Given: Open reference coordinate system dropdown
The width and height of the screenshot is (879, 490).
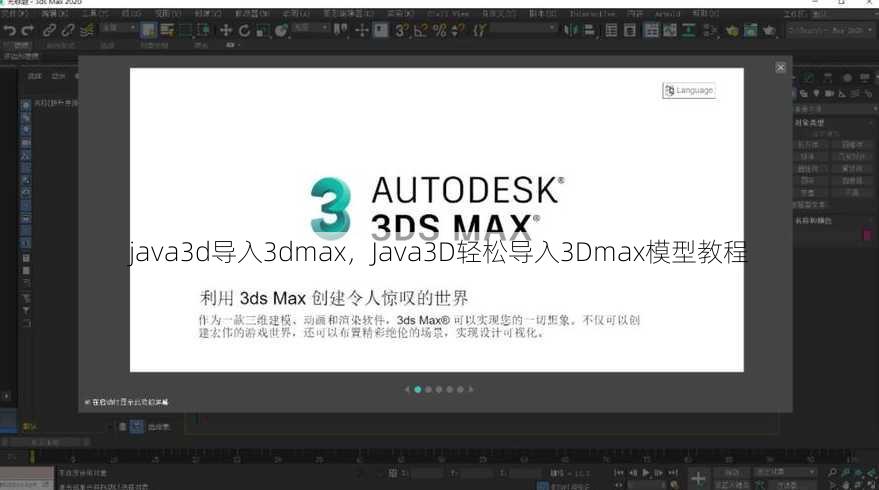Looking at the screenshot, I should (x=311, y=27).
